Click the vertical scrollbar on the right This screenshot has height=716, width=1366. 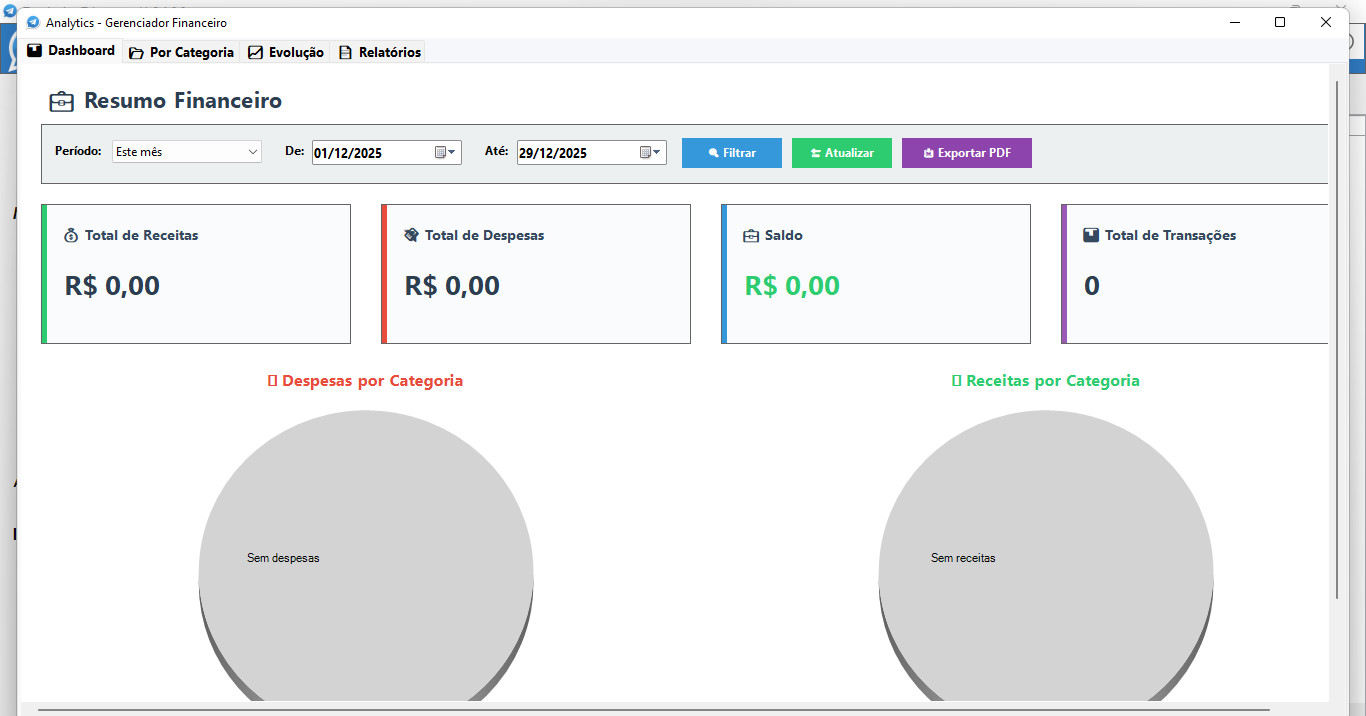pos(1337,340)
